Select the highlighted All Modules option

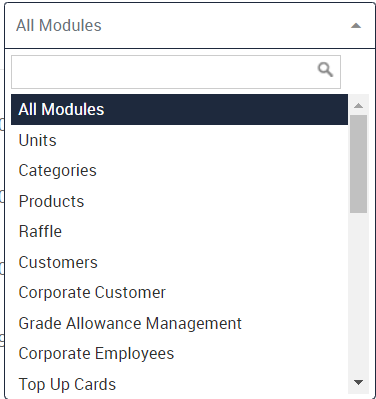click(179, 109)
